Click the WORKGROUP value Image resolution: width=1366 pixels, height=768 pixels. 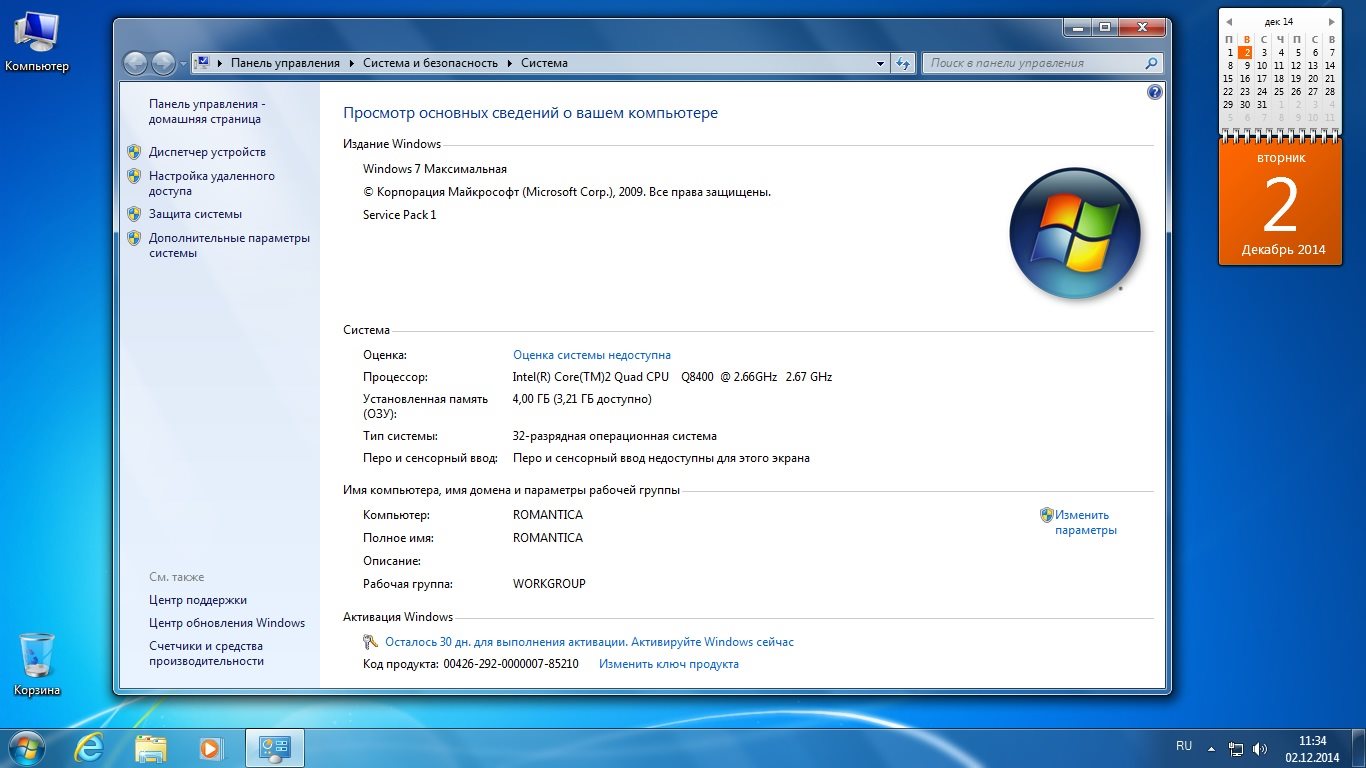click(x=549, y=584)
